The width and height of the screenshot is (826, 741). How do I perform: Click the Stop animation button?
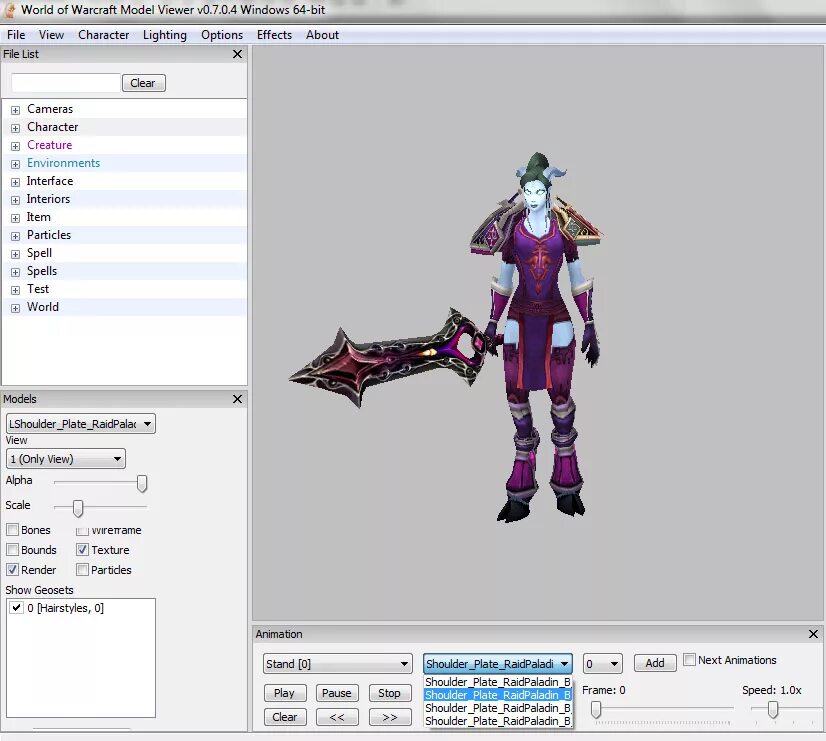coord(390,693)
